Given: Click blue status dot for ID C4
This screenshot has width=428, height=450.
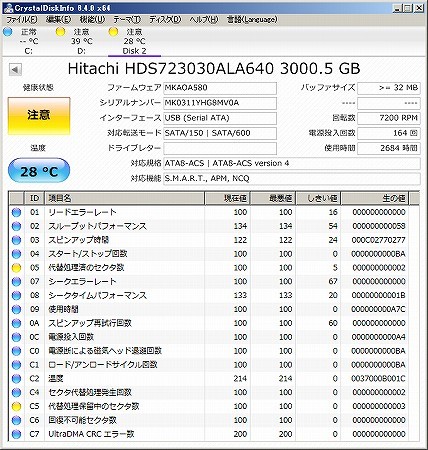Looking at the screenshot, I should pyautogui.click(x=16, y=393).
